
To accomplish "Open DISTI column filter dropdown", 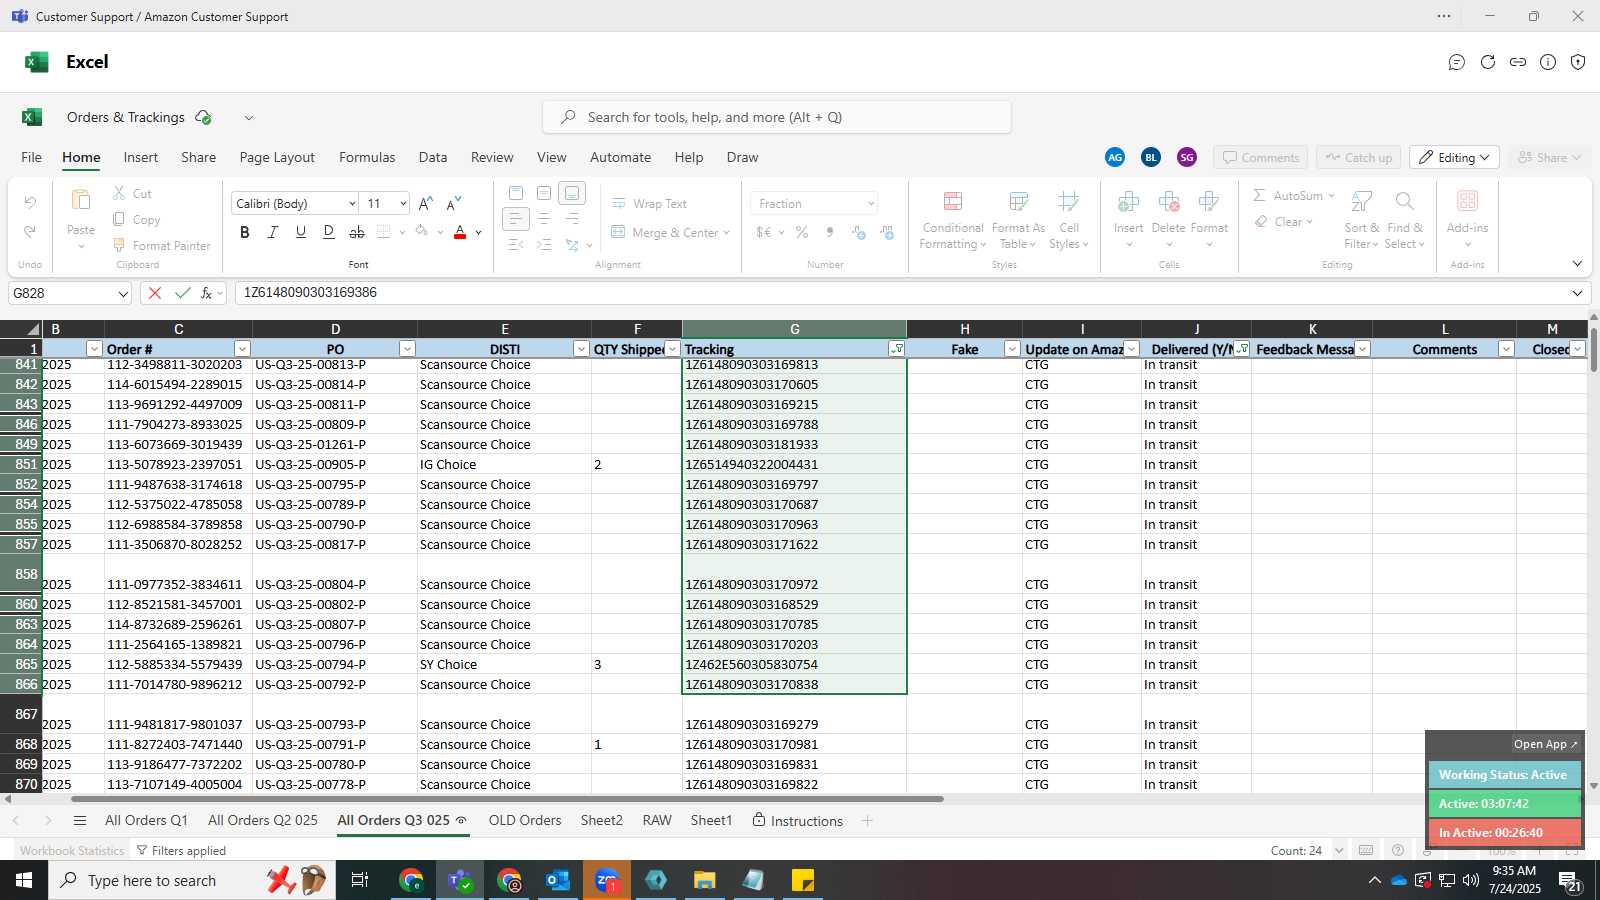I will click(581, 349).
